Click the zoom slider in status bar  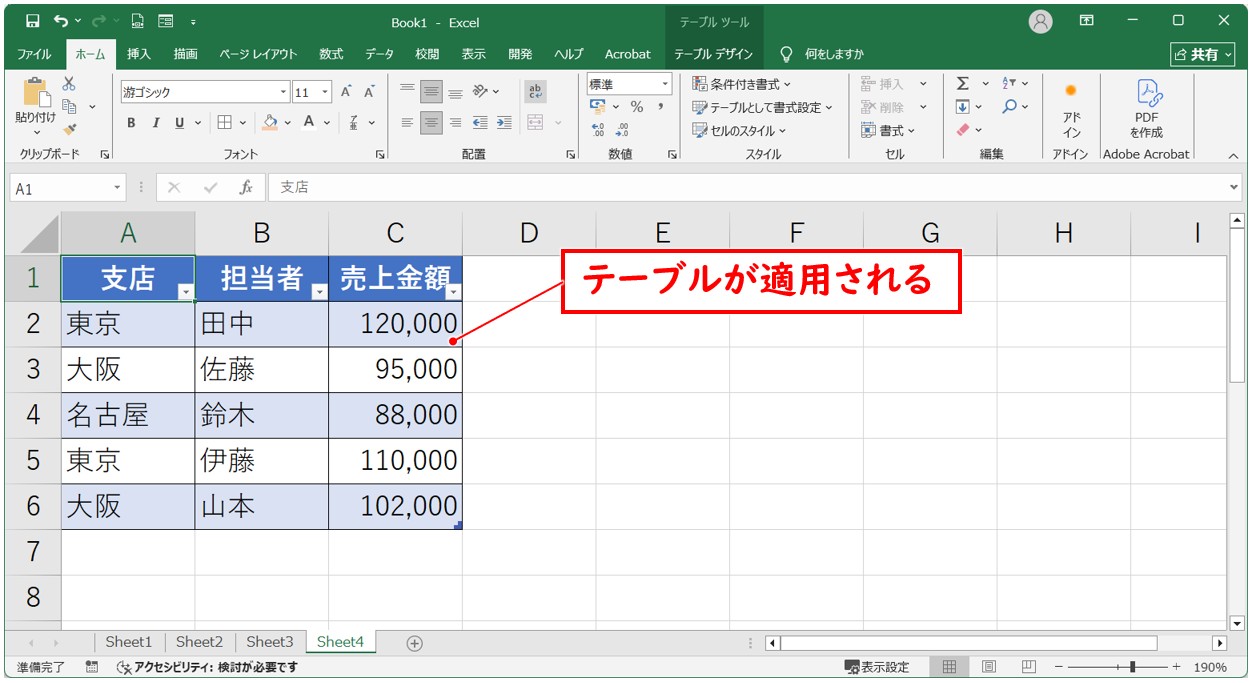pyautogui.click(x=1131, y=667)
